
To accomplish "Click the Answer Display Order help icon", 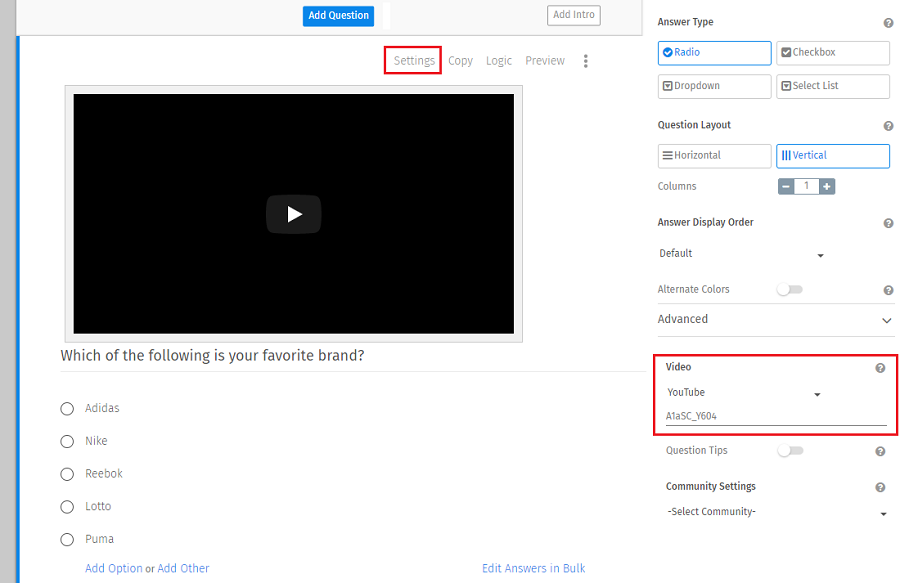I will (888, 223).
